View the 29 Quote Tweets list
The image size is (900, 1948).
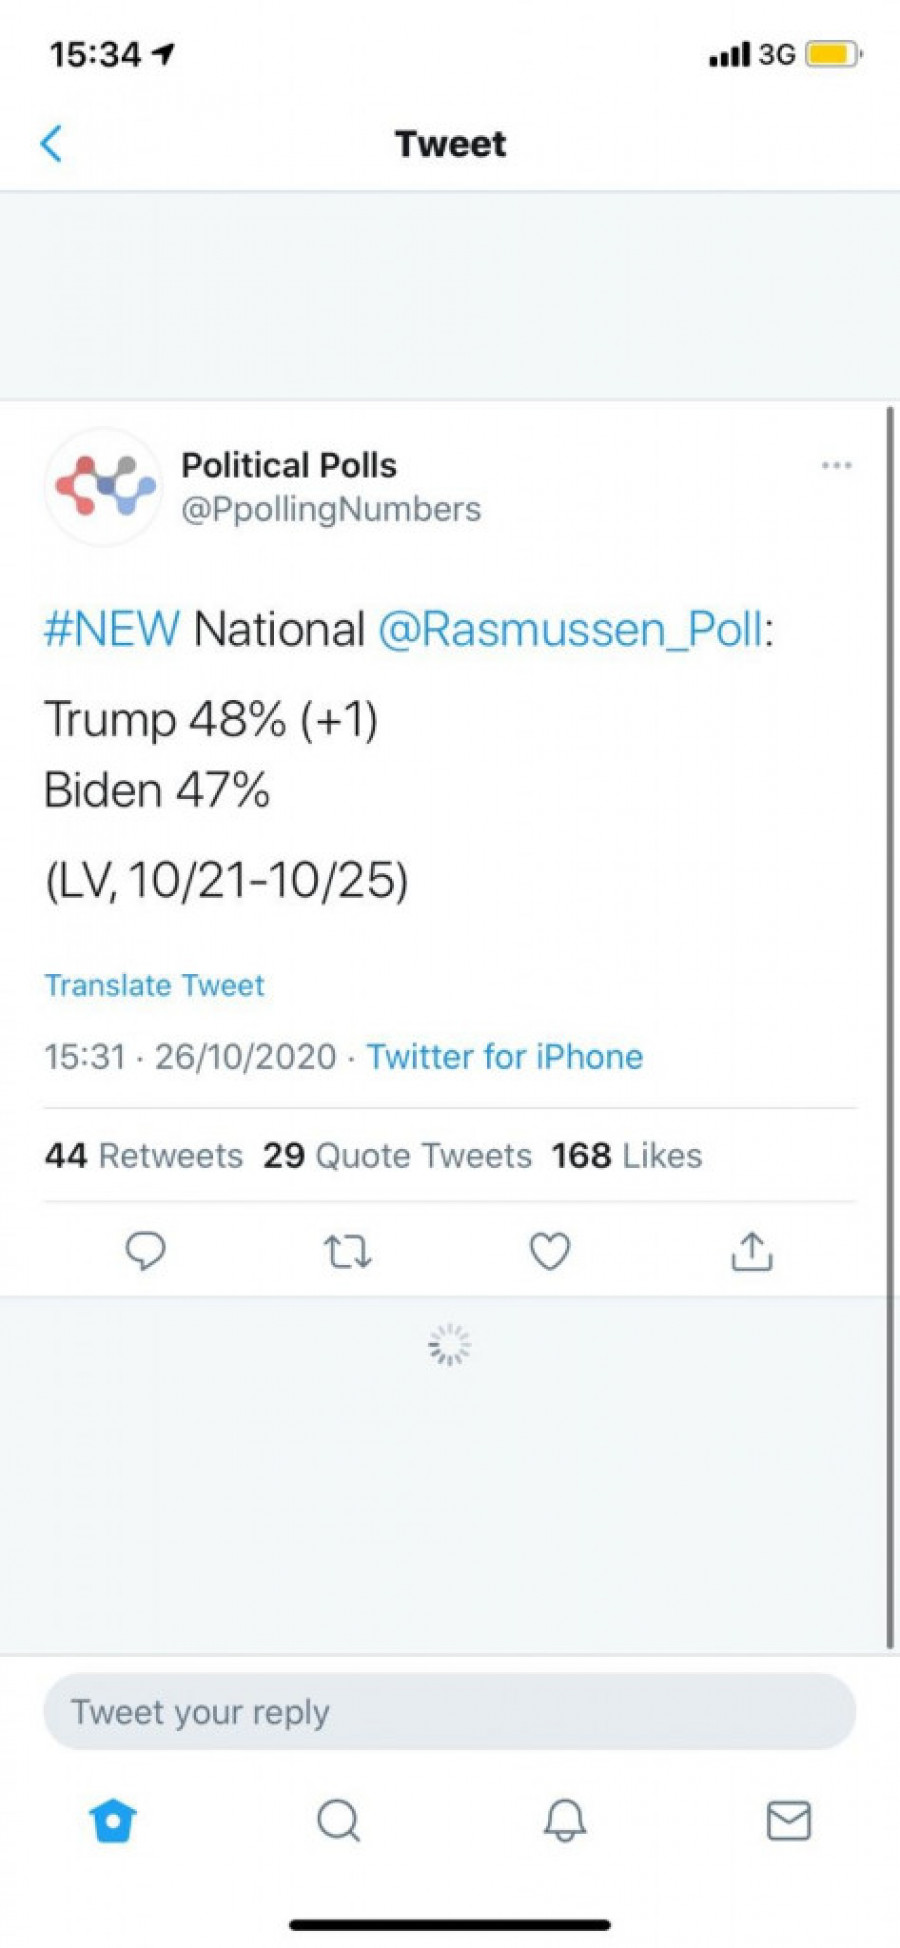[x=398, y=1156]
